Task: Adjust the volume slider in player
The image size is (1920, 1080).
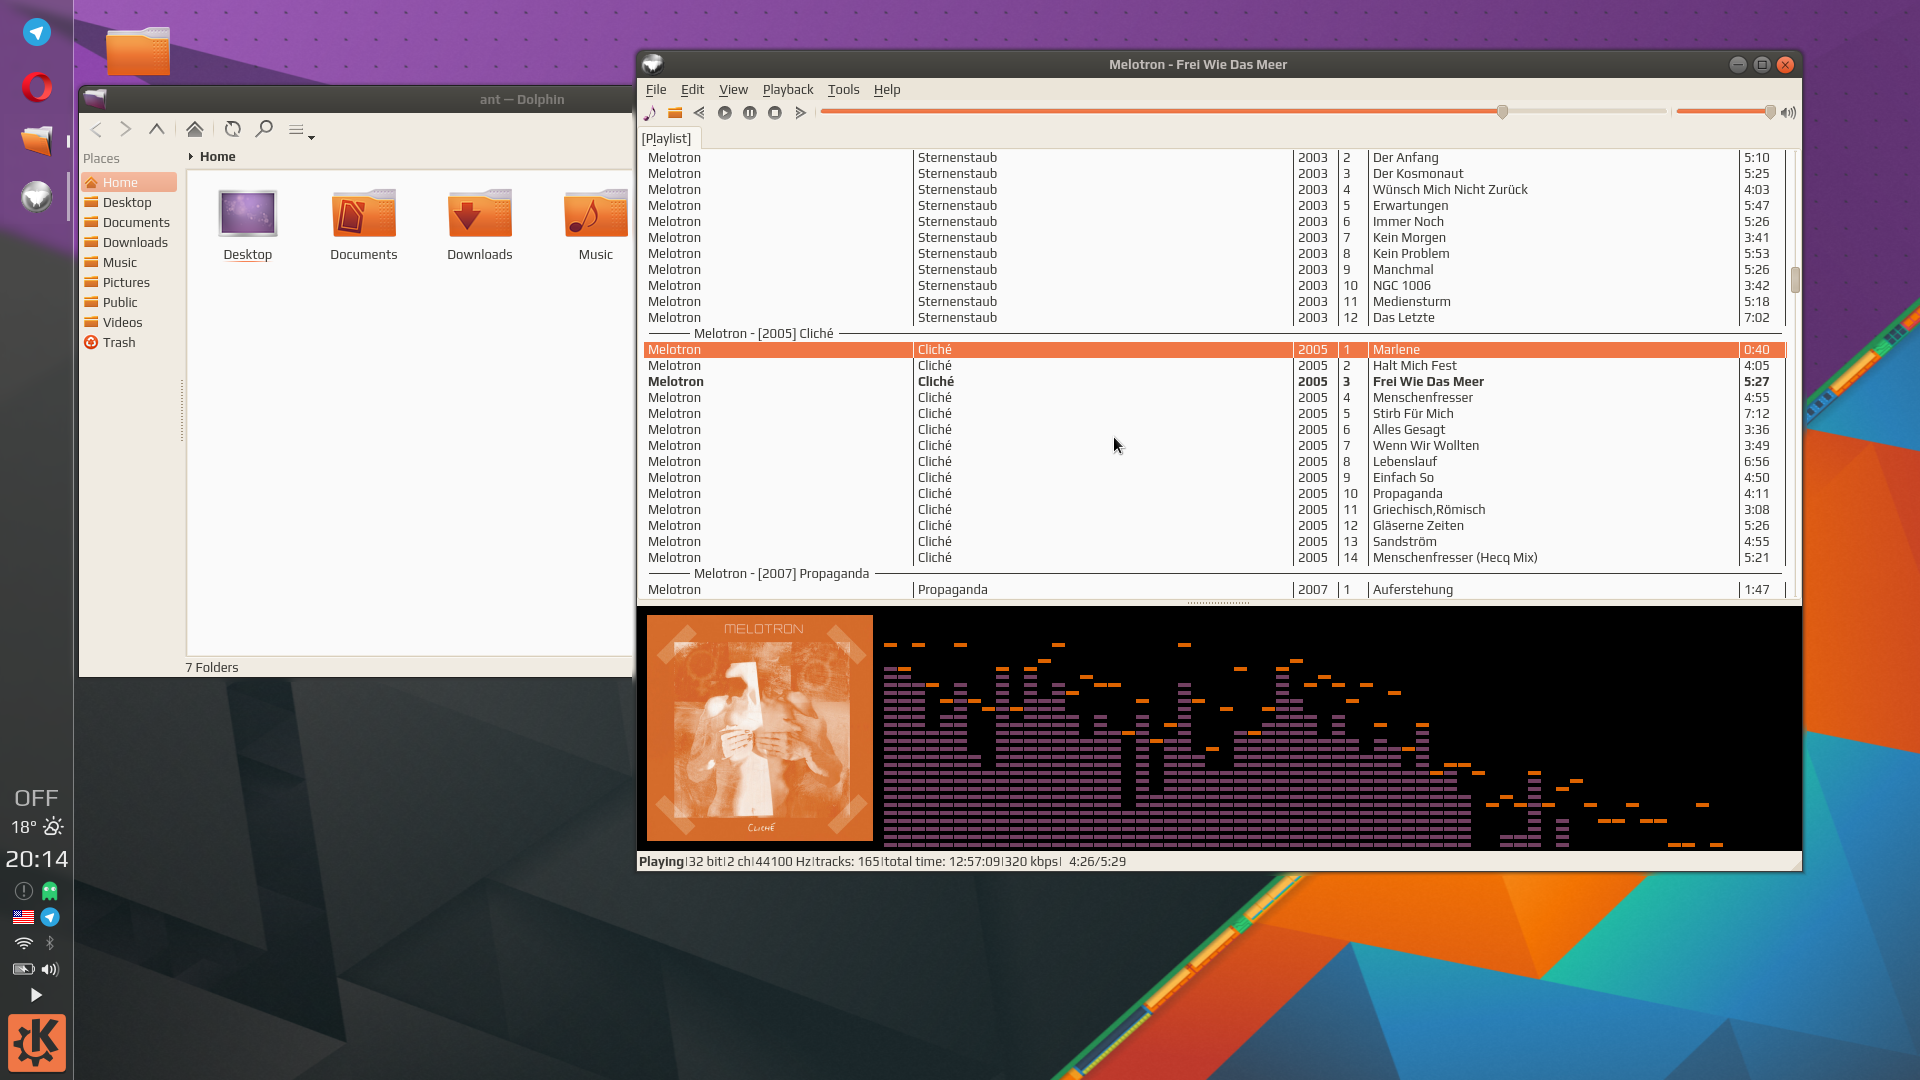Action: tap(1725, 112)
